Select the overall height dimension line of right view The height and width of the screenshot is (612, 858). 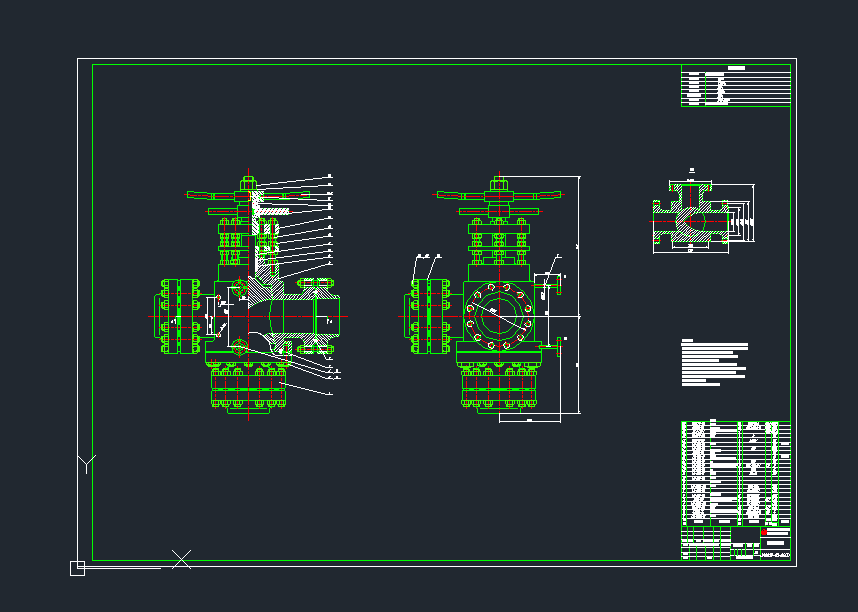tap(579, 295)
